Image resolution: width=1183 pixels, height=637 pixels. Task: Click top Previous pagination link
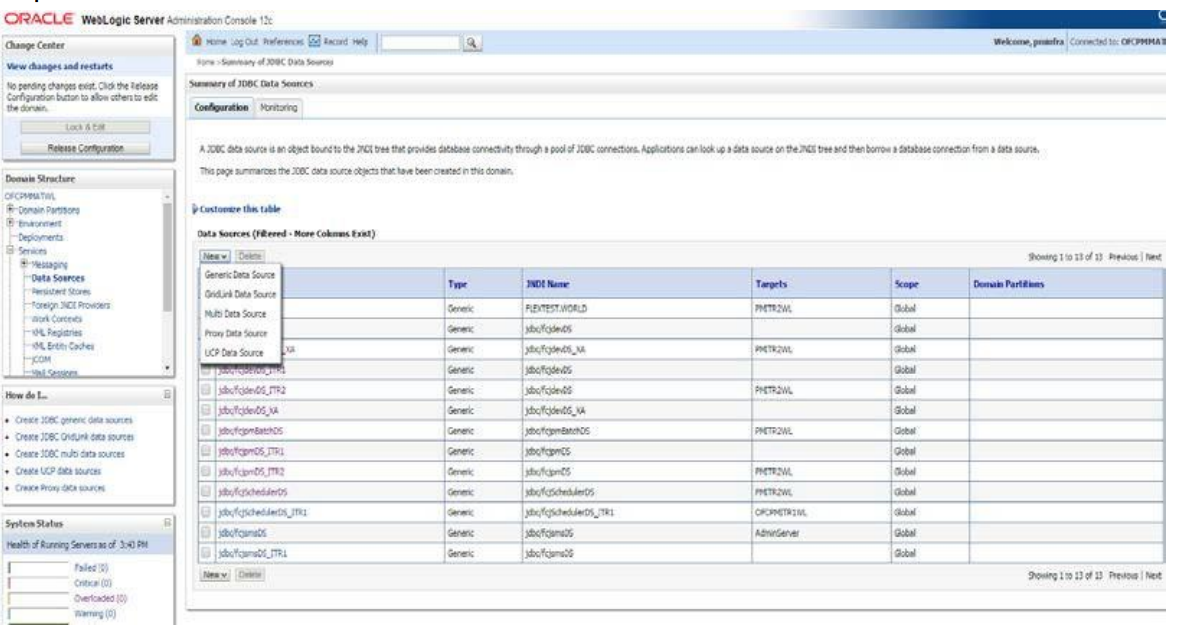(1123, 257)
